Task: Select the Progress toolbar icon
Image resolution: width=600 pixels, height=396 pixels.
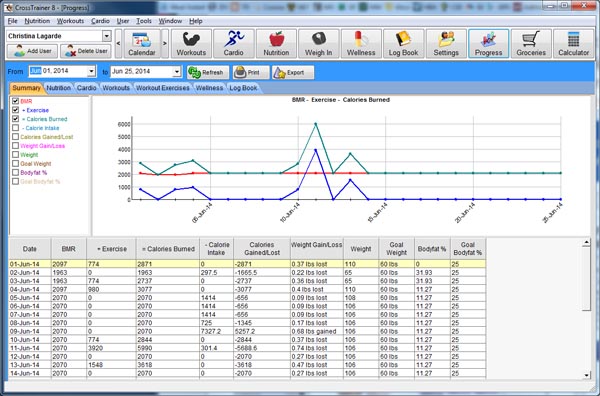Action: pos(489,44)
